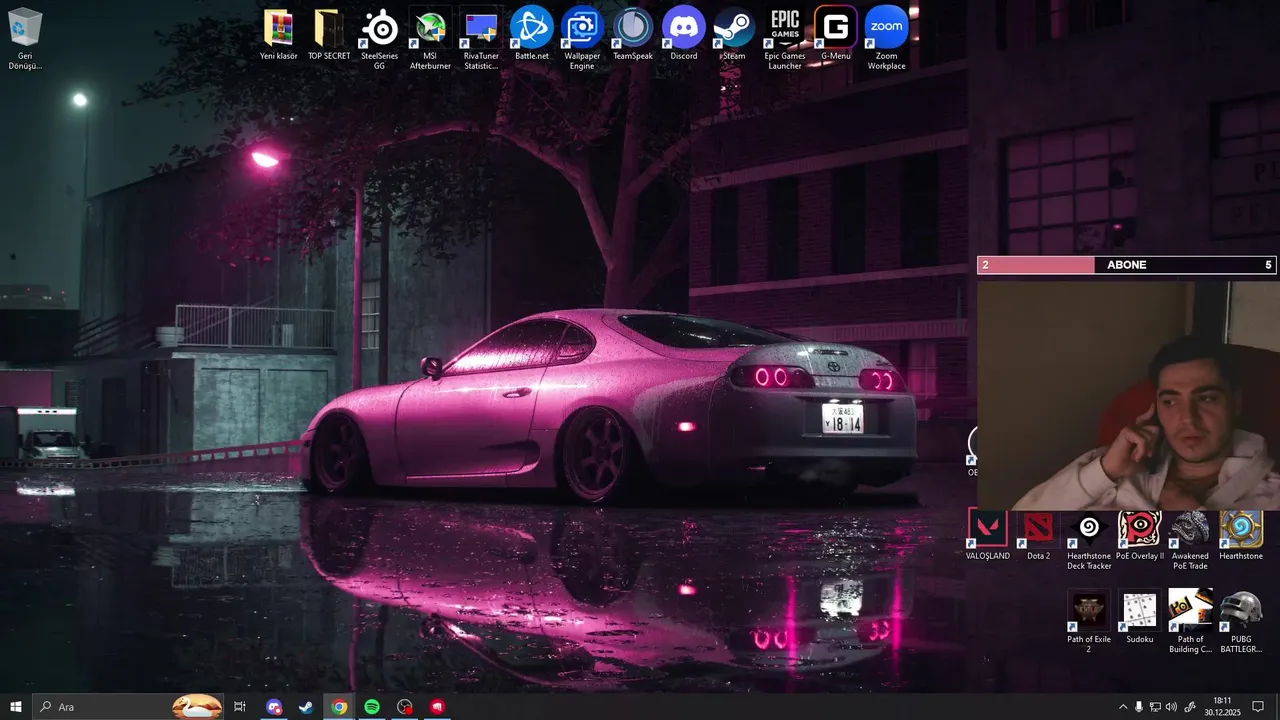Click the pen/link tray icon
Image resolution: width=1280 pixels, height=720 pixels.
pos(1189,707)
